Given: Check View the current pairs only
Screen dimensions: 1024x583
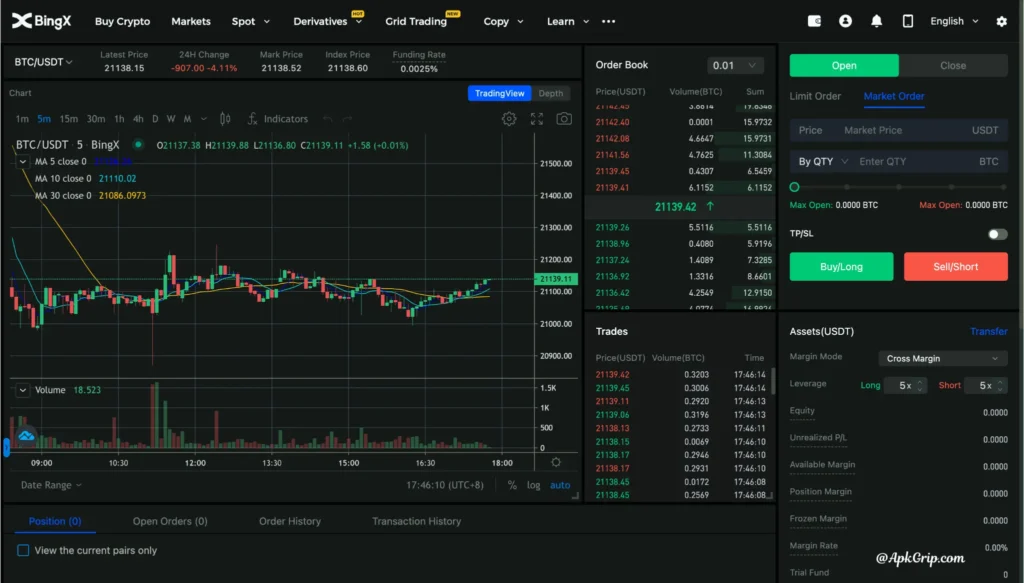Looking at the screenshot, I should (24, 550).
